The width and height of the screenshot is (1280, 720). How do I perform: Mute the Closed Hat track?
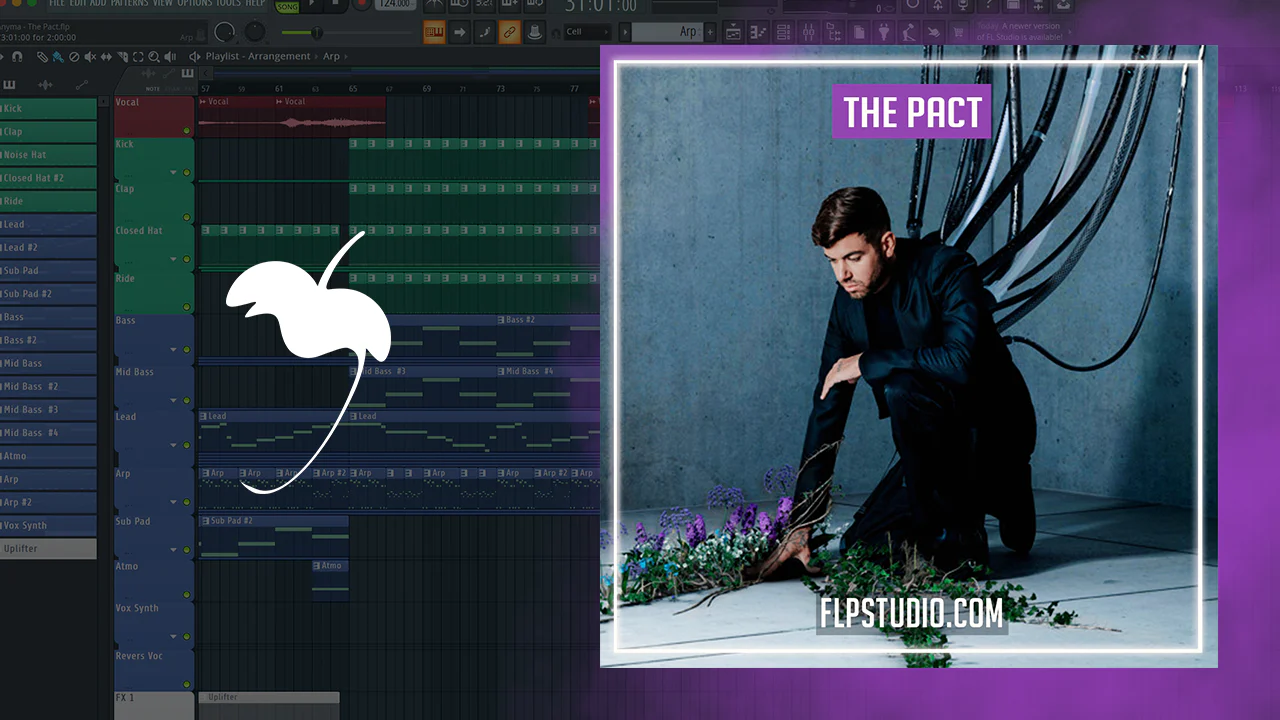pyautogui.click(x=186, y=259)
